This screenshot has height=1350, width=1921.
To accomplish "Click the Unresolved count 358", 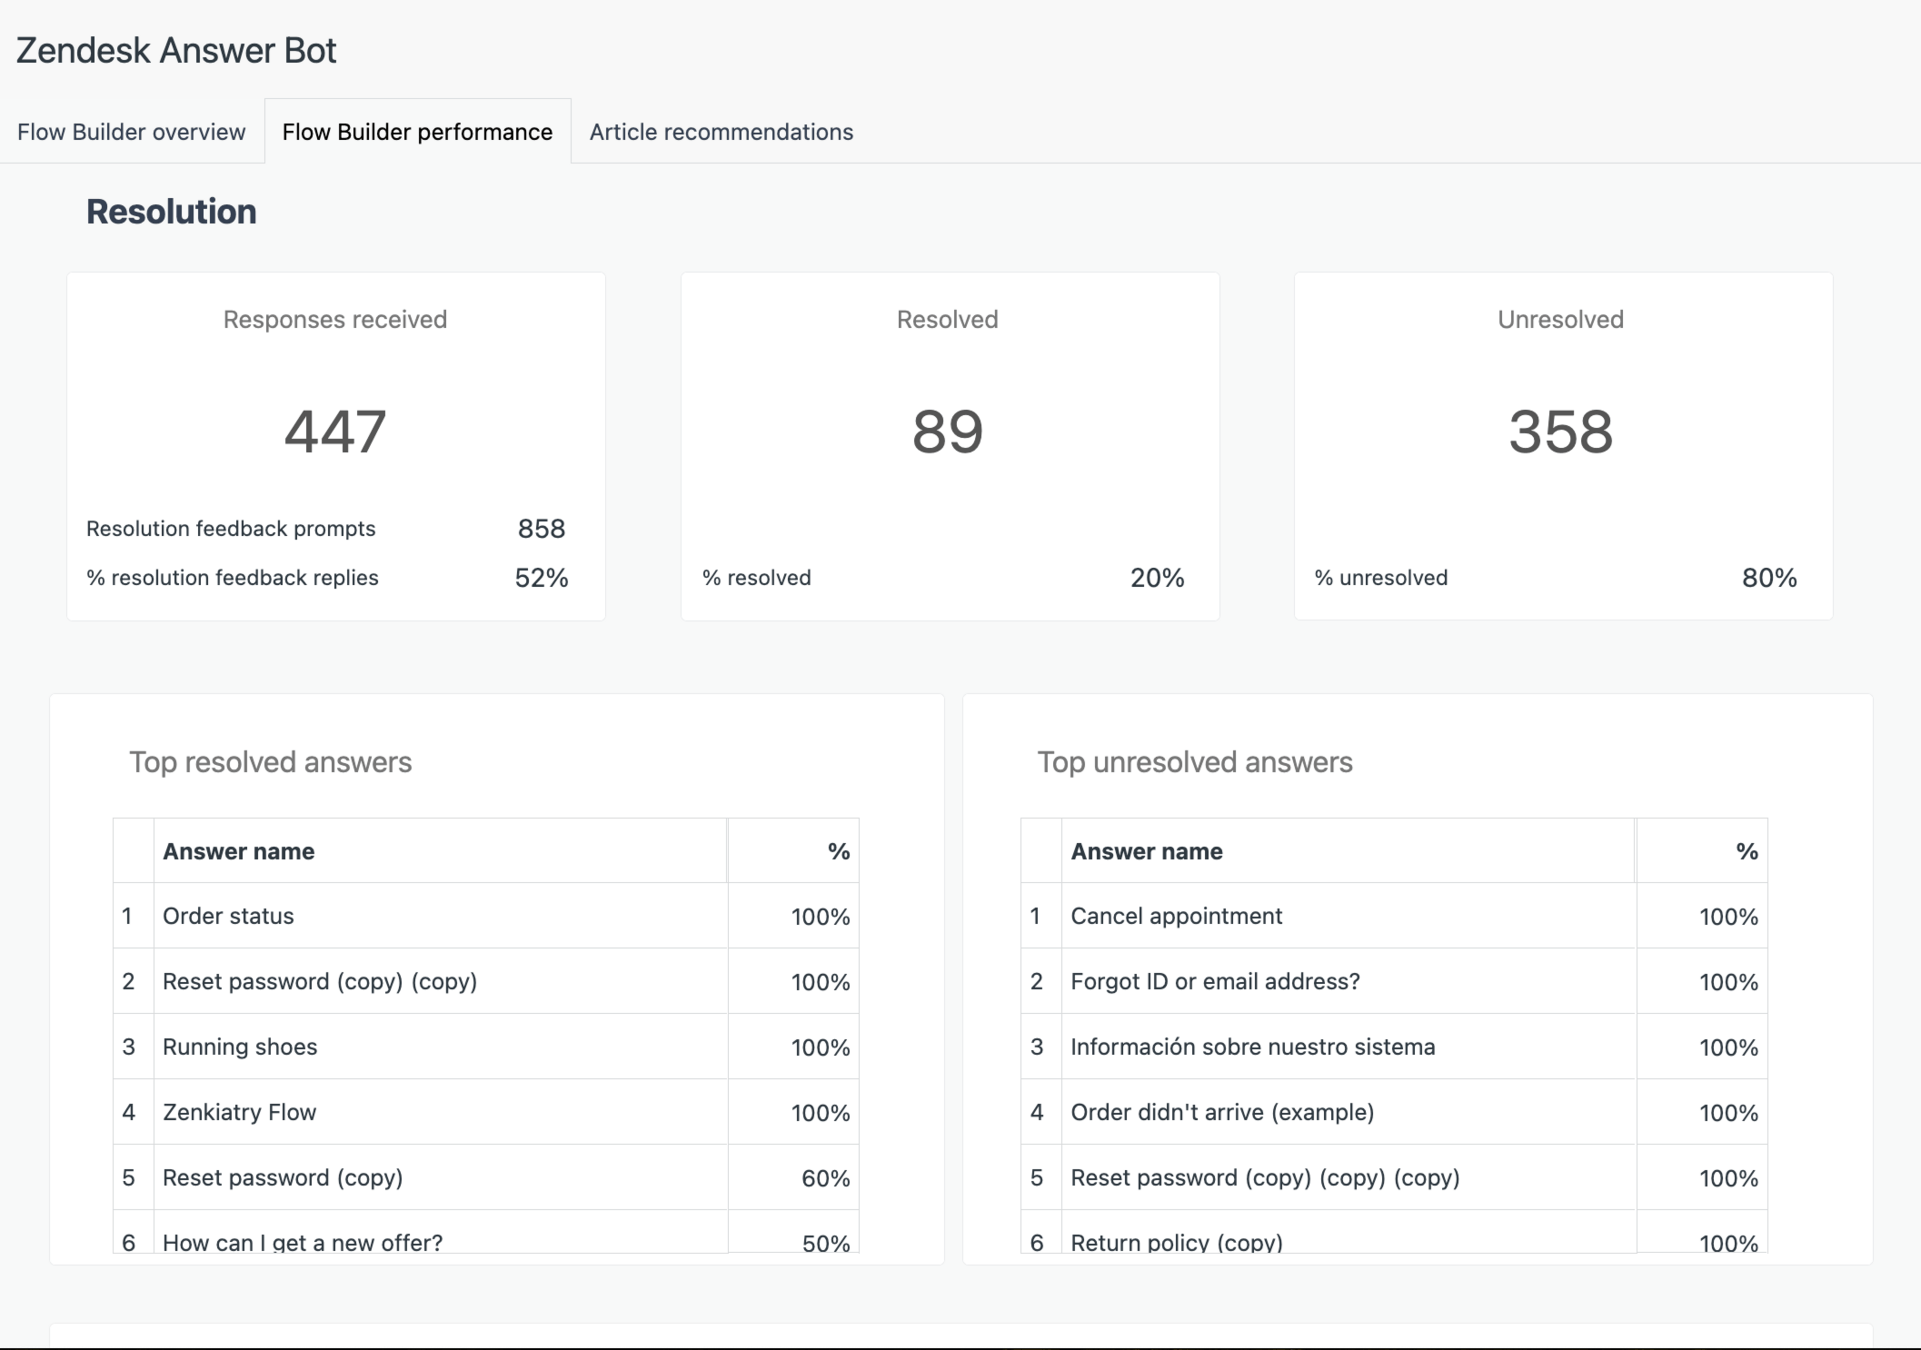I will click(x=1560, y=432).
